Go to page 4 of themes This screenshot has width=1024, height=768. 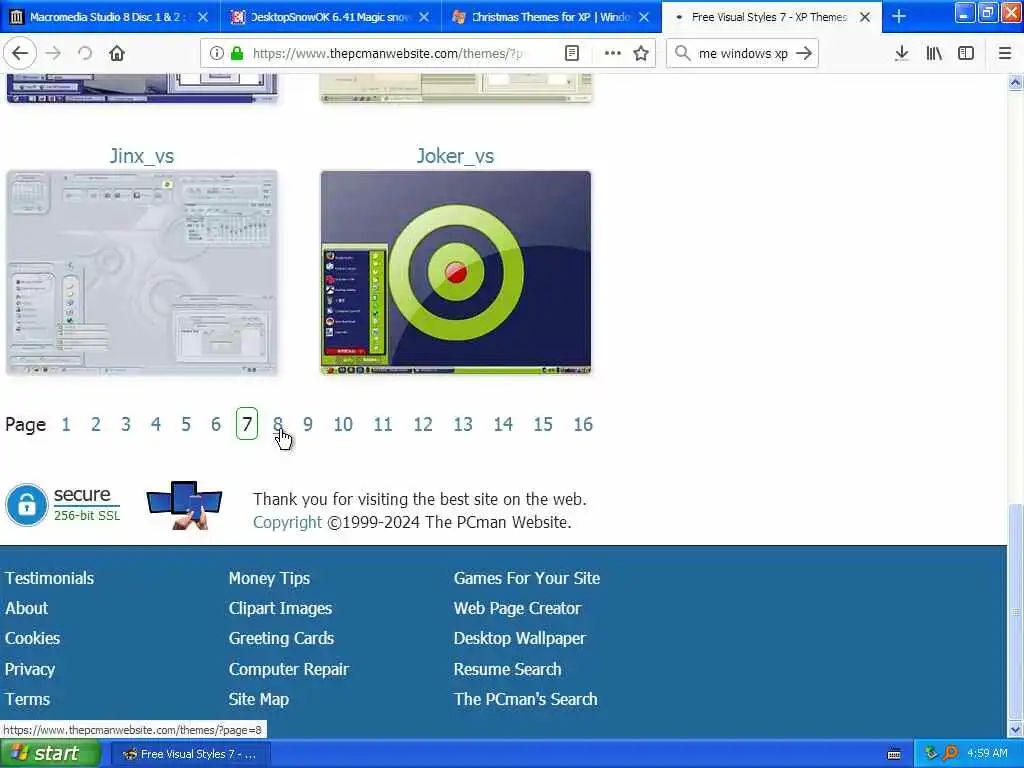coord(155,424)
